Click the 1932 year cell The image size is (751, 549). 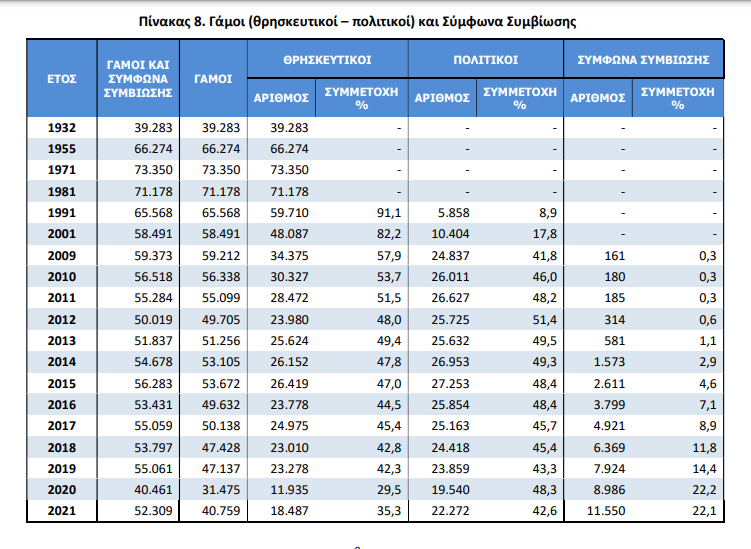point(61,128)
